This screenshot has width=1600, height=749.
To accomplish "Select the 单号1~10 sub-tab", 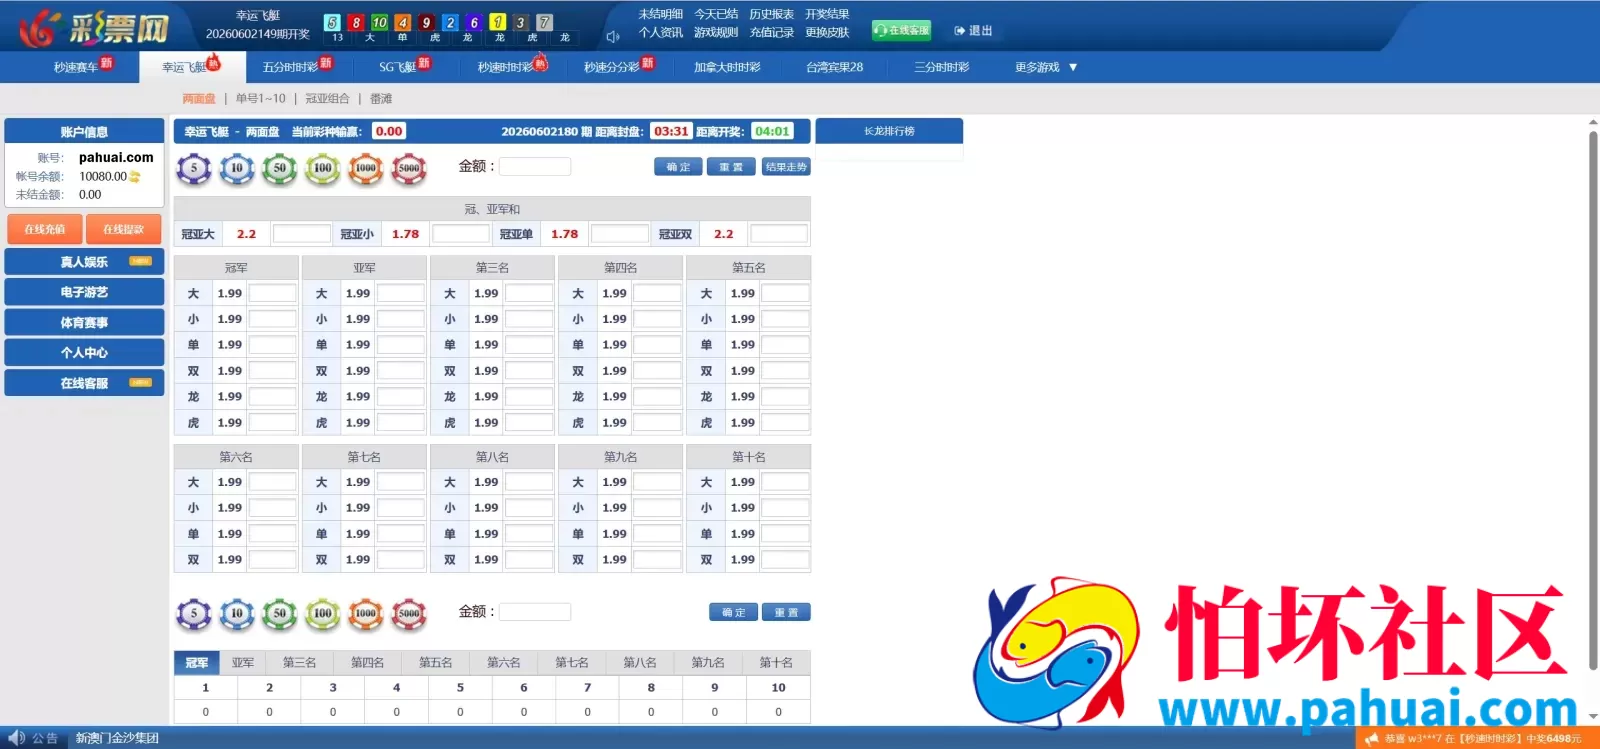I will tap(260, 99).
